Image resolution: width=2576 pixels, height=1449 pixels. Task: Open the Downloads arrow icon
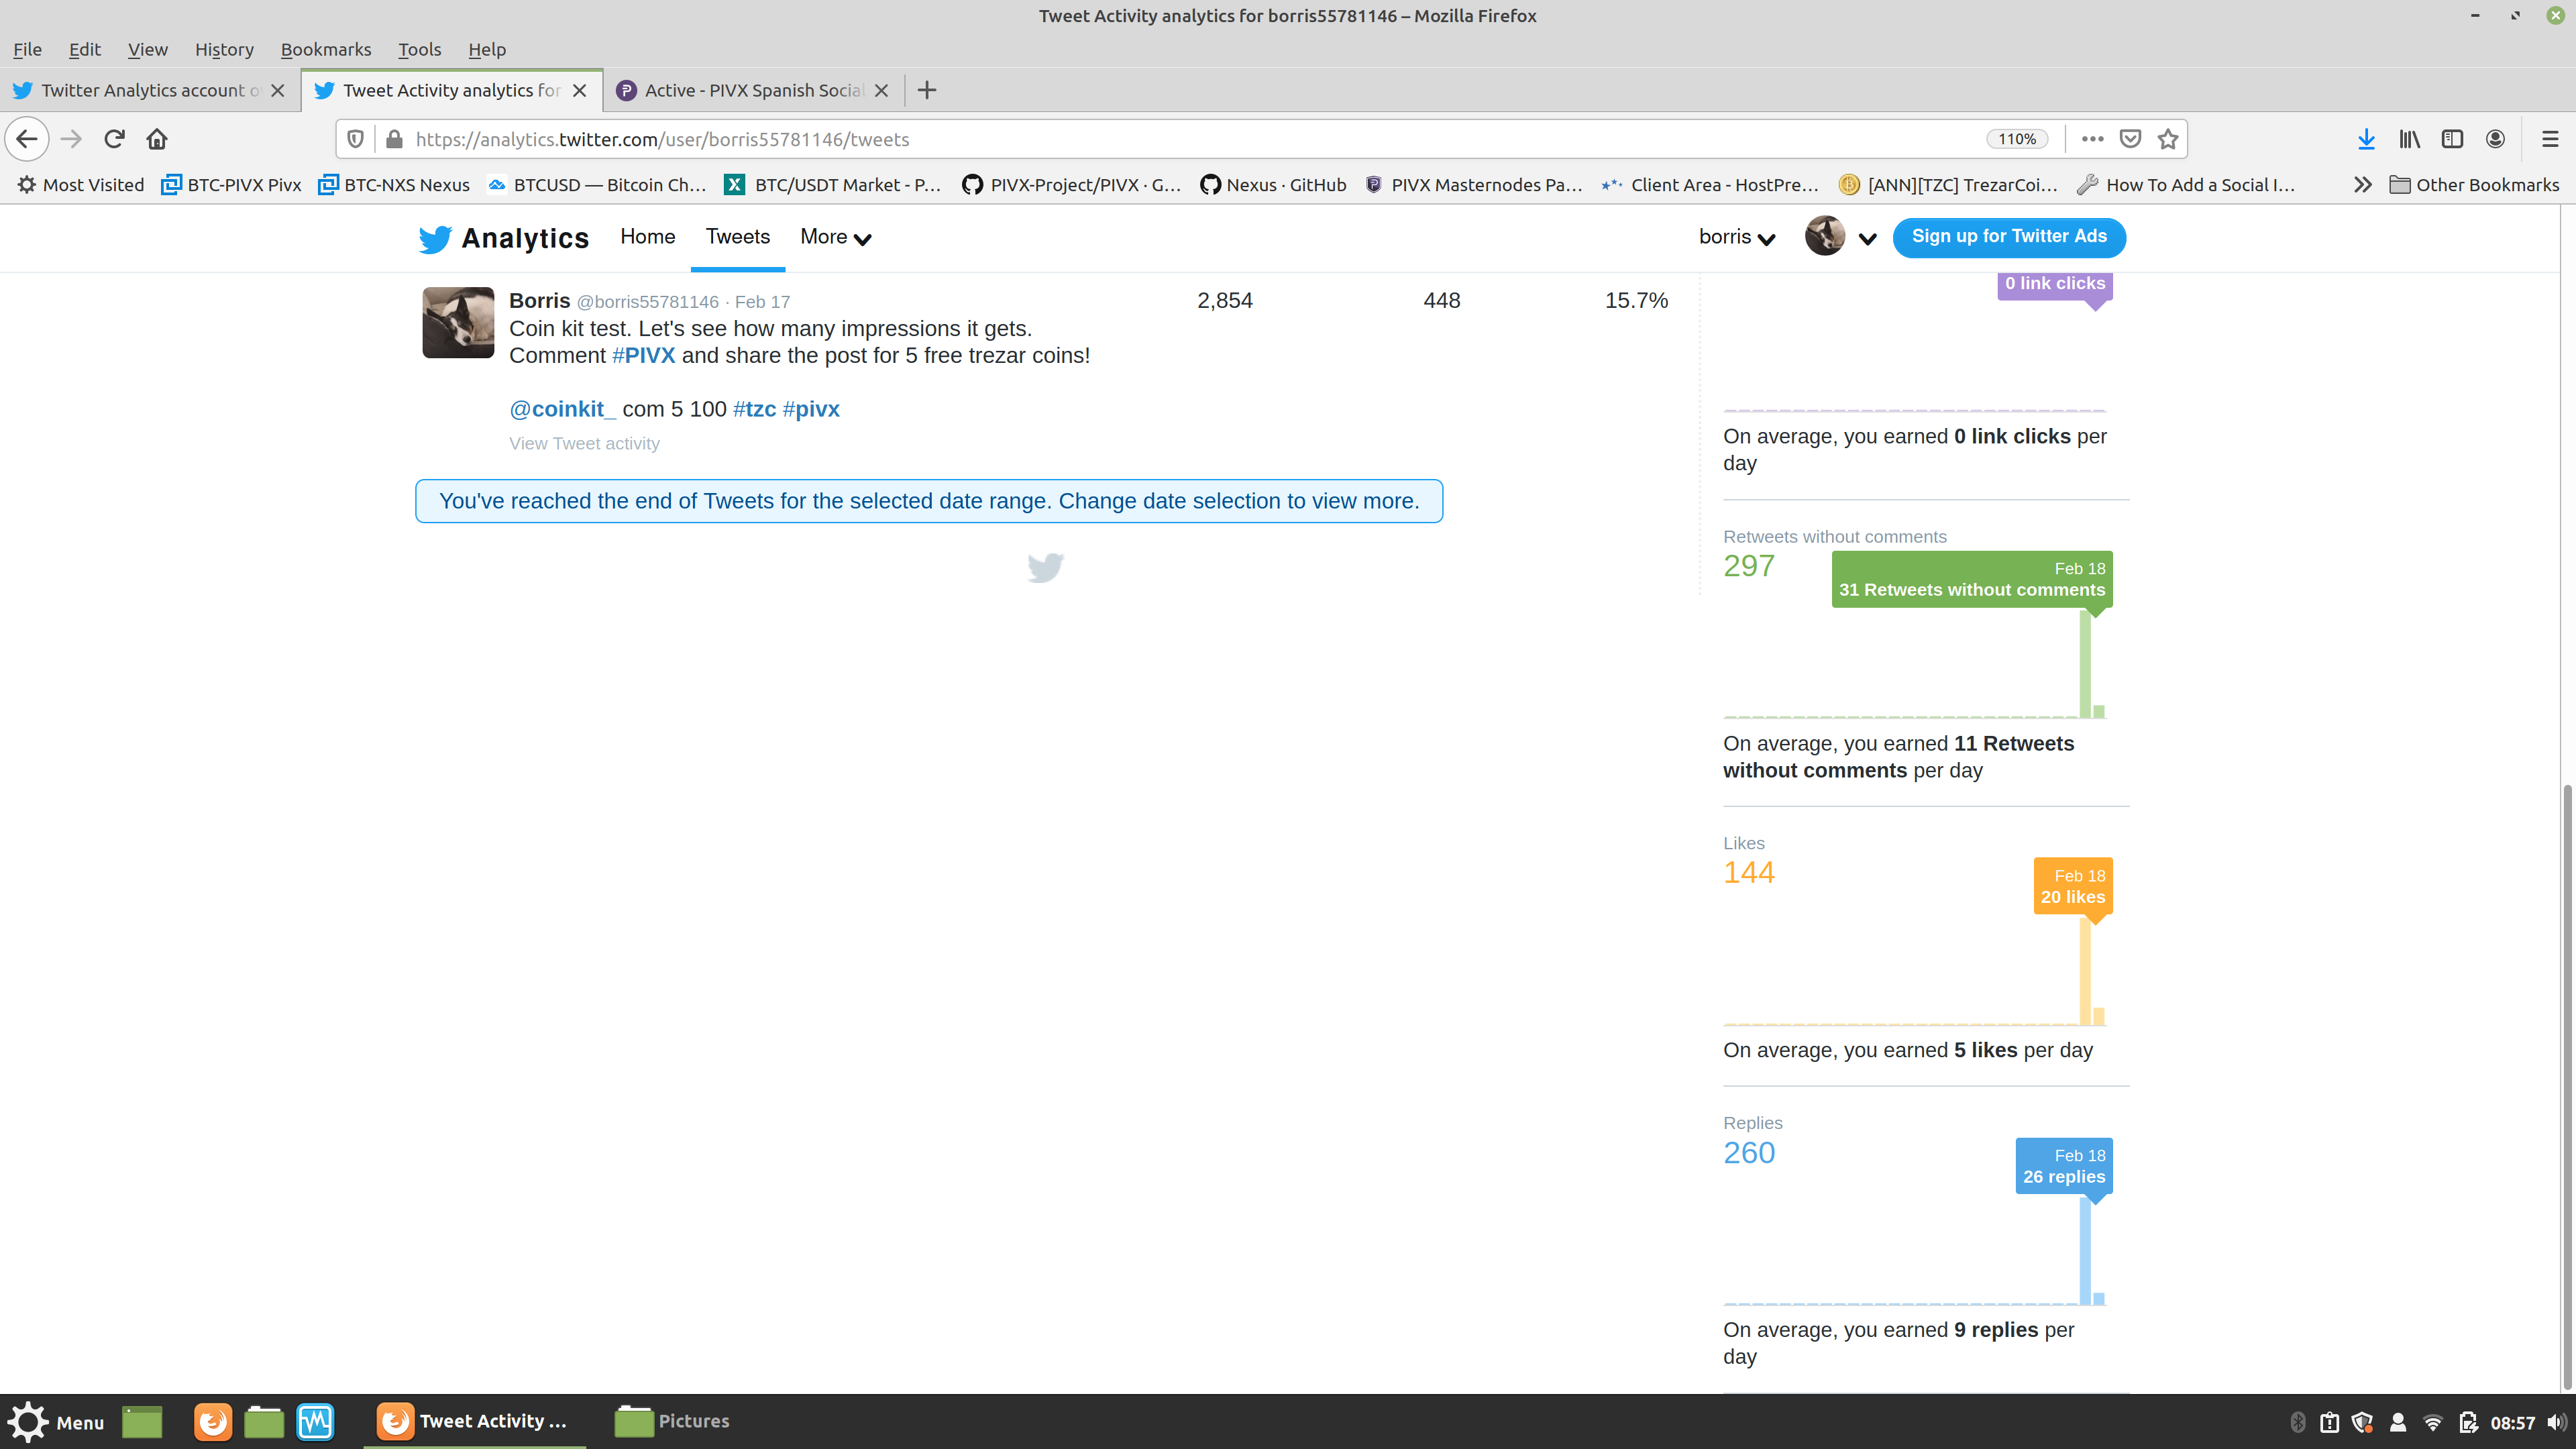coord(2366,139)
